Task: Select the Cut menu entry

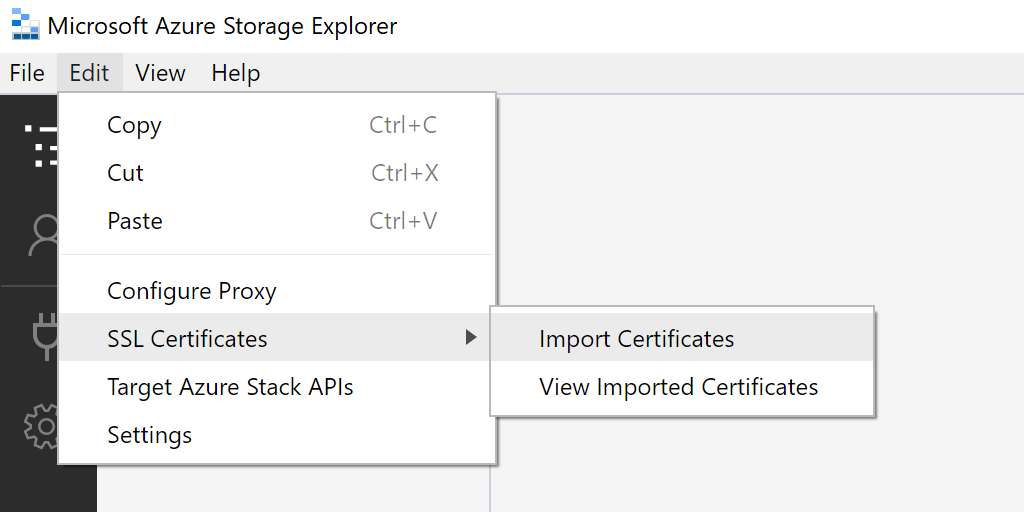Action: click(126, 173)
